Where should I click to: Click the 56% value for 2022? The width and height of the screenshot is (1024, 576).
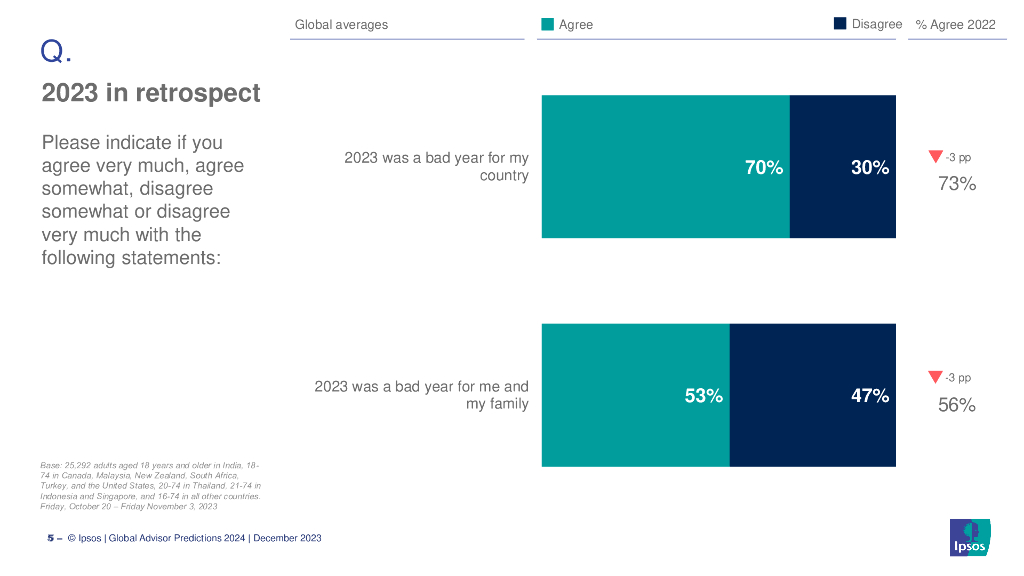(956, 405)
